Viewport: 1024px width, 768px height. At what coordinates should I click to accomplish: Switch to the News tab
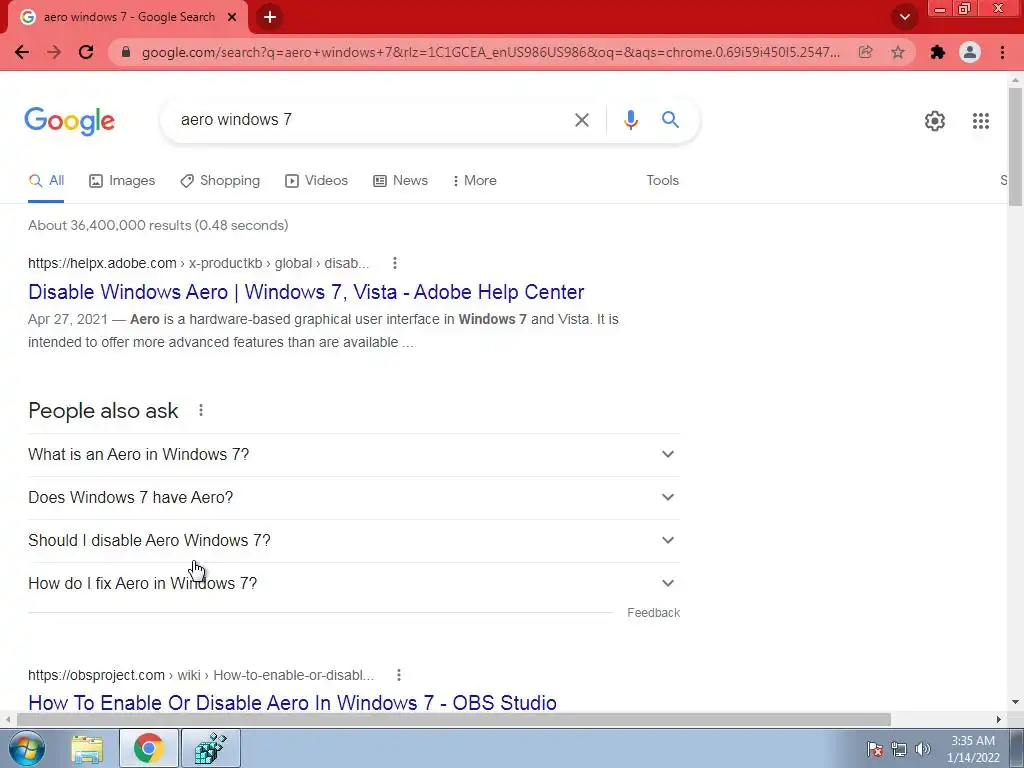click(x=400, y=181)
